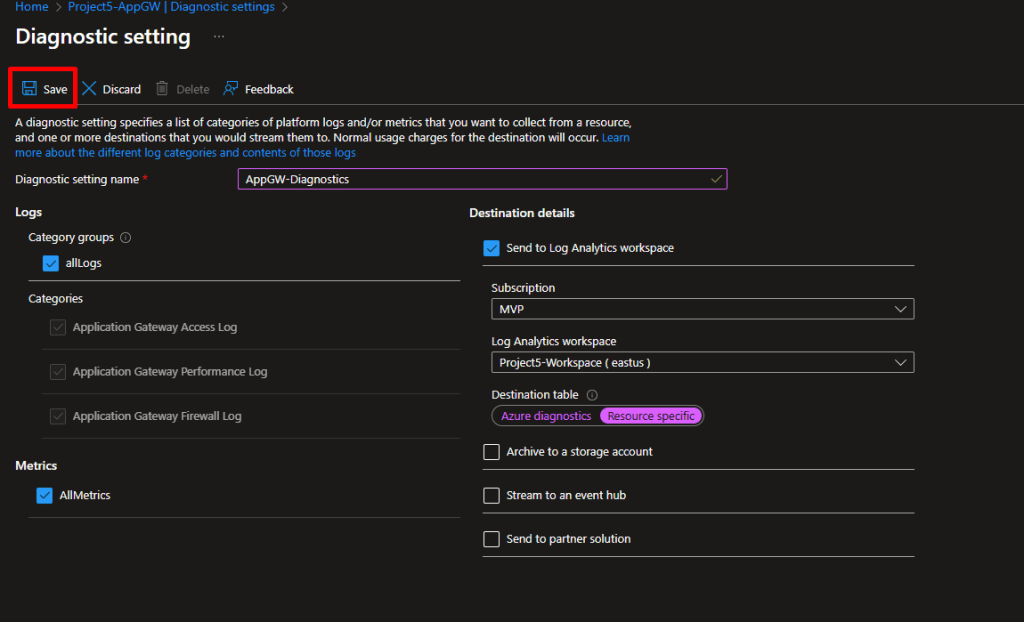The image size is (1024, 622).
Task: Click the Save floppy disk icon
Action: 29,89
